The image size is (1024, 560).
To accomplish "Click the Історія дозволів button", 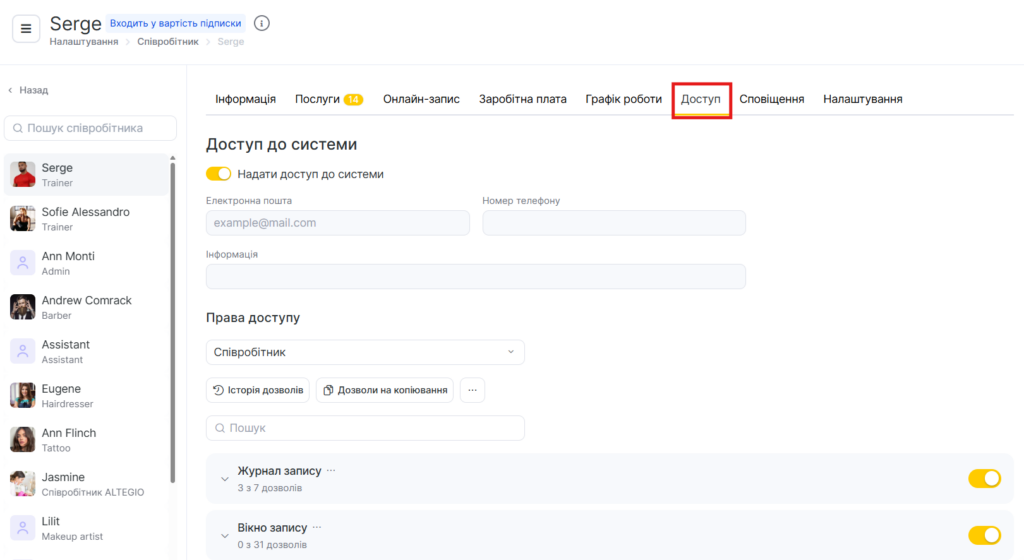I will click(258, 390).
